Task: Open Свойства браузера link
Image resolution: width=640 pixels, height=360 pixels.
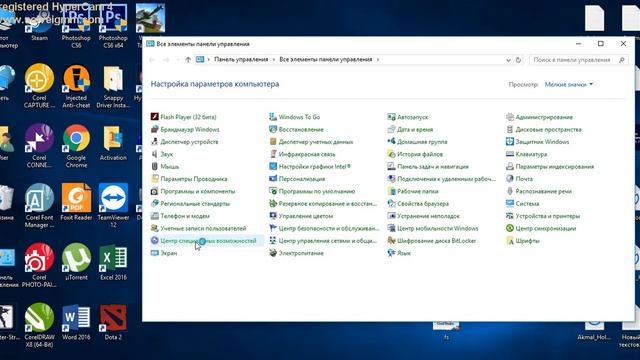Action: click(423, 203)
